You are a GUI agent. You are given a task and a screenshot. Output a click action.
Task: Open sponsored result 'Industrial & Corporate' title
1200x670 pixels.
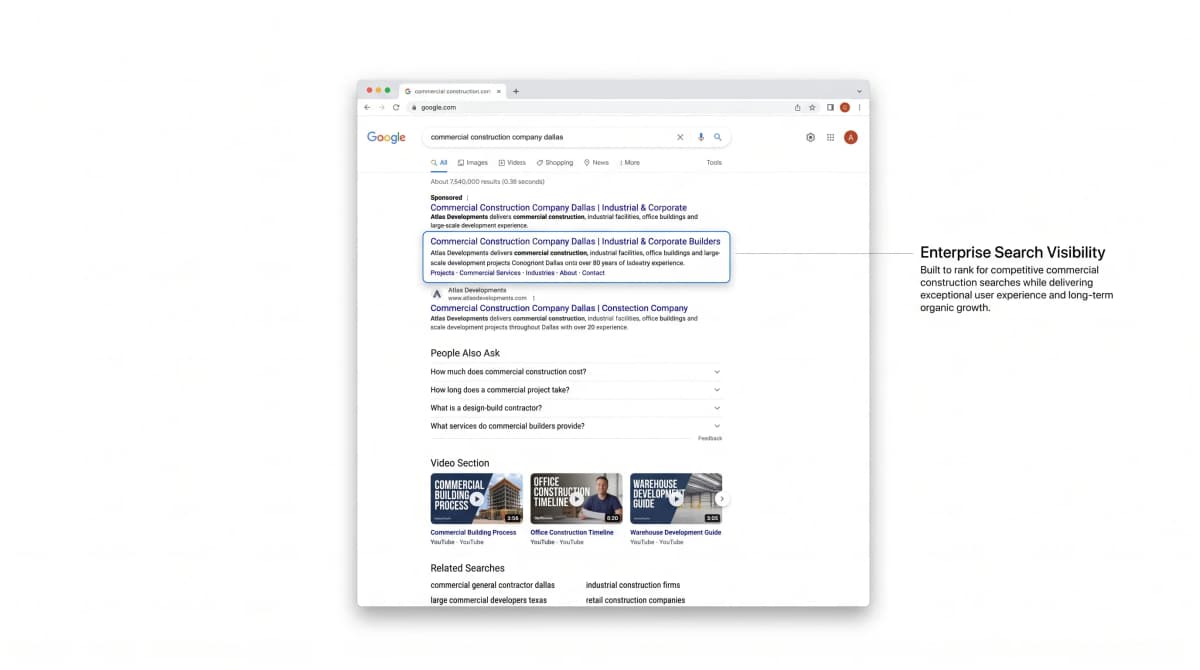[x=559, y=208]
